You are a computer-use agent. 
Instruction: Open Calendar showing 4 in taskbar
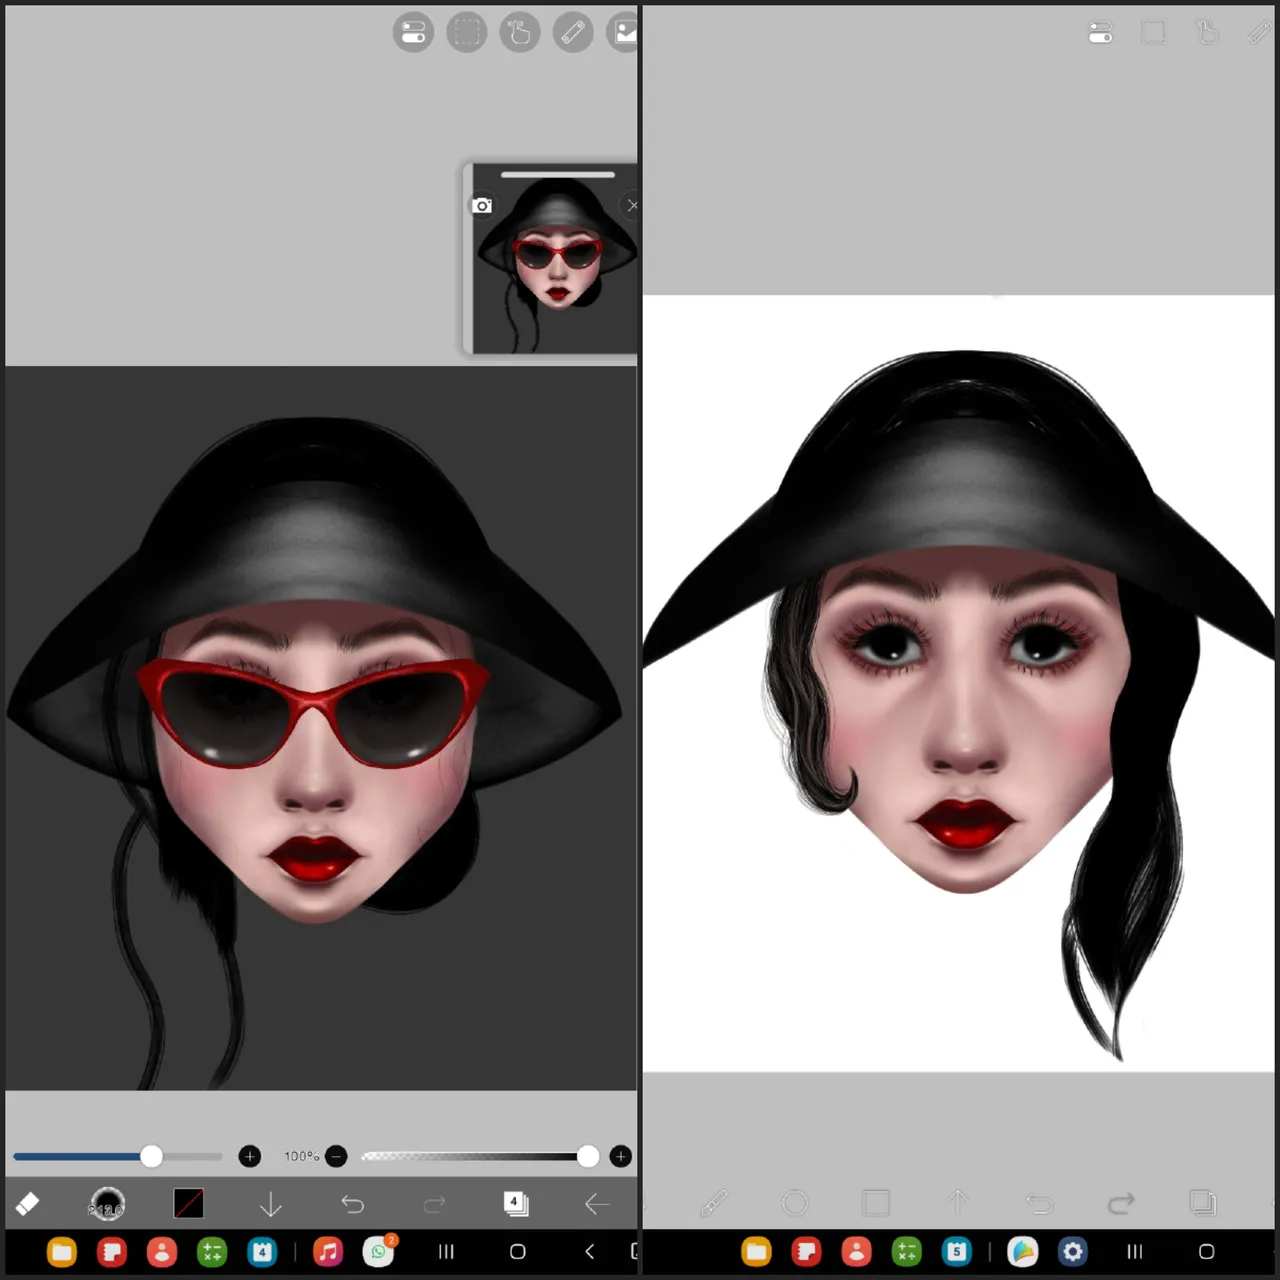coord(262,1251)
